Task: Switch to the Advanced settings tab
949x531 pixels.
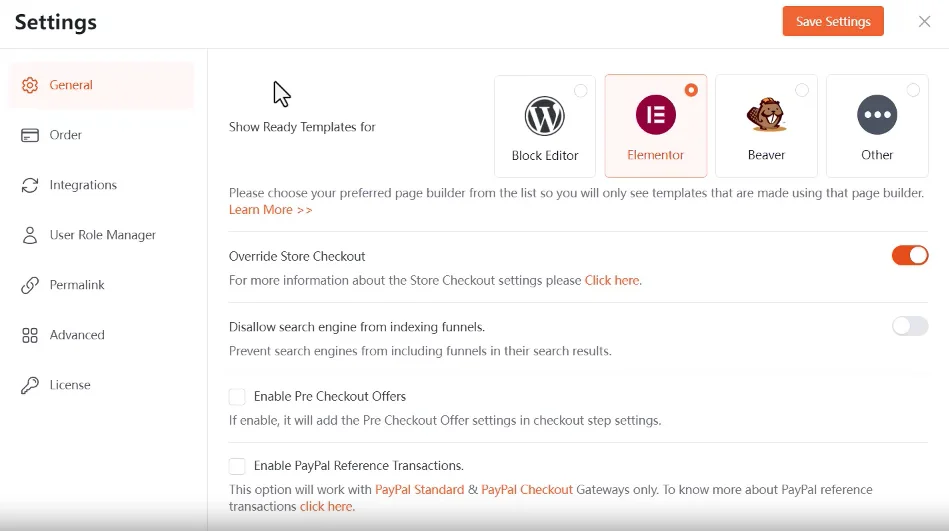Action: (77, 335)
